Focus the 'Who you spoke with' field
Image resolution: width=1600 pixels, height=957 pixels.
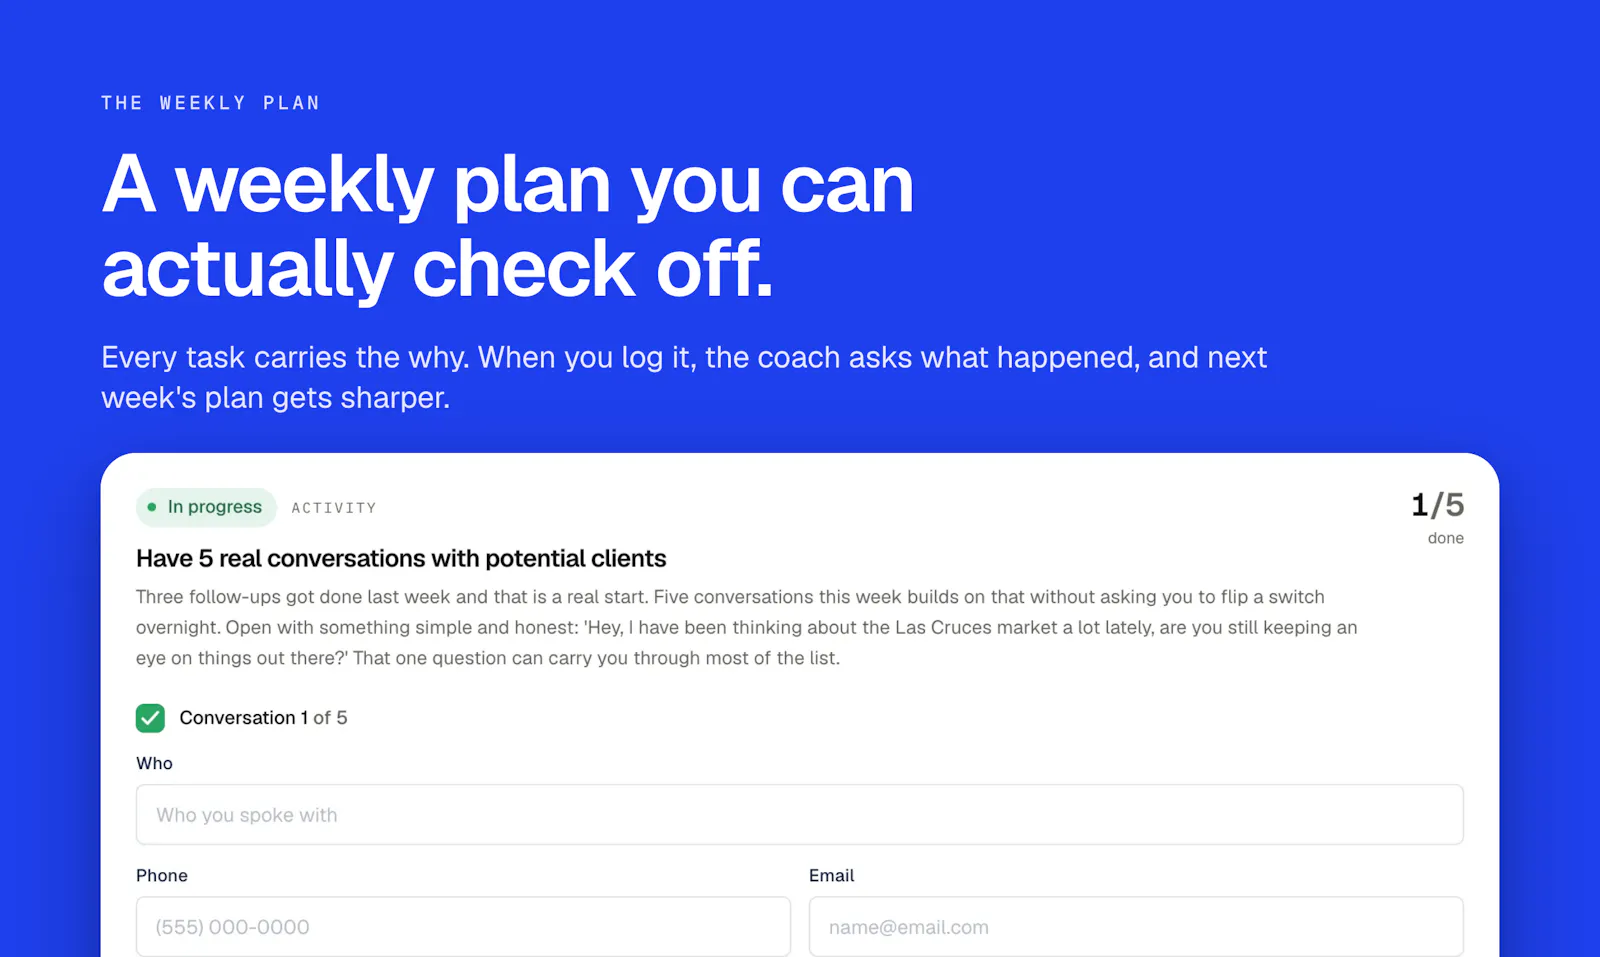click(x=800, y=815)
